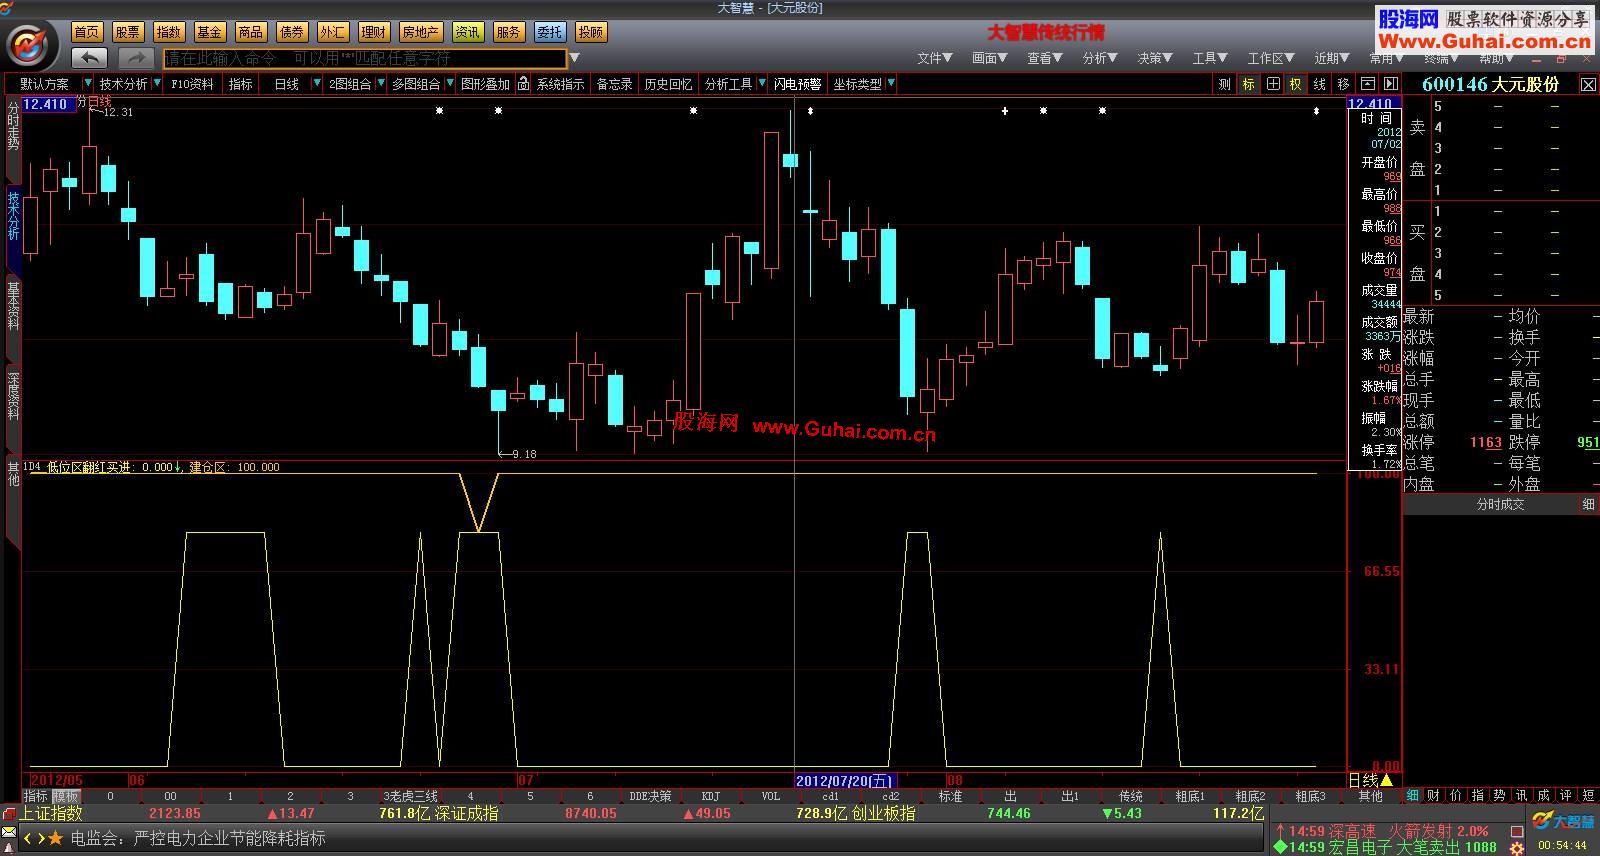The width and height of the screenshot is (1600, 856).
Task: Click the 资讯 news button
Action: (x=467, y=32)
